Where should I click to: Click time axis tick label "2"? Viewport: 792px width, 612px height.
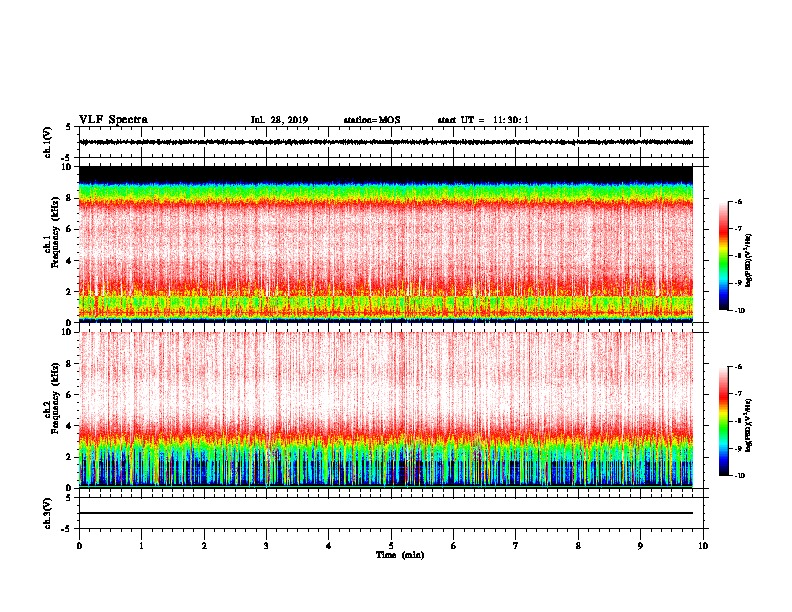[204, 546]
